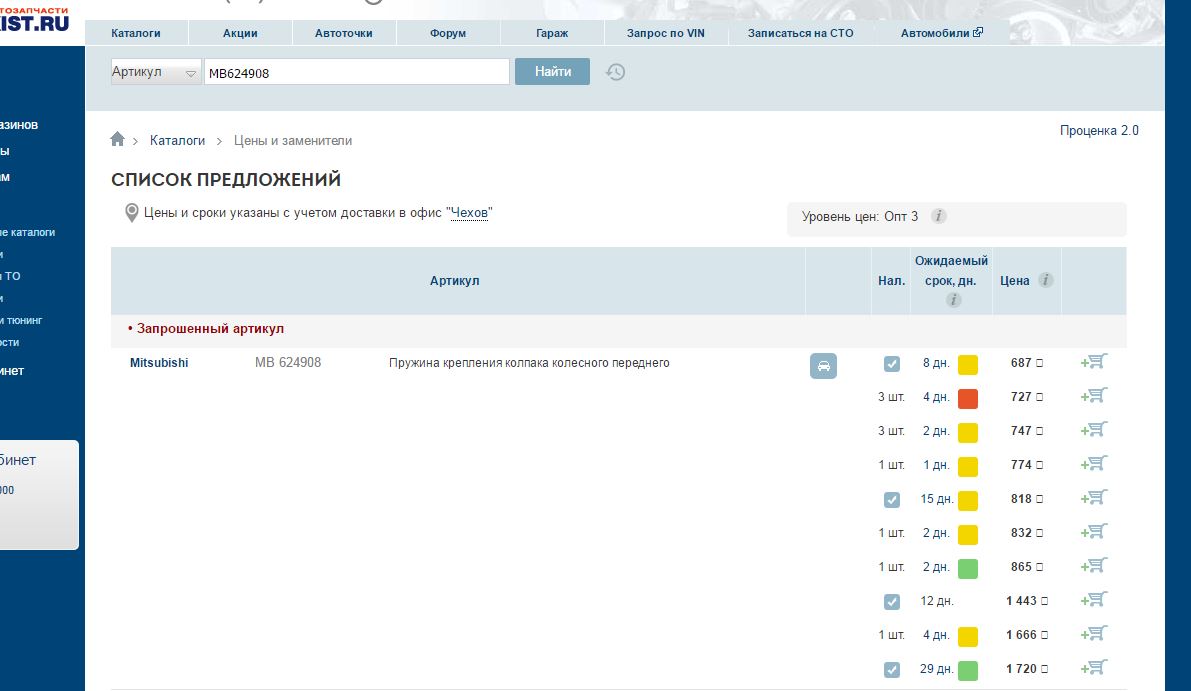Open the Автомобили external menu item
The height and width of the screenshot is (691, 1191).
pyautogui.click(x=941, y=33)
